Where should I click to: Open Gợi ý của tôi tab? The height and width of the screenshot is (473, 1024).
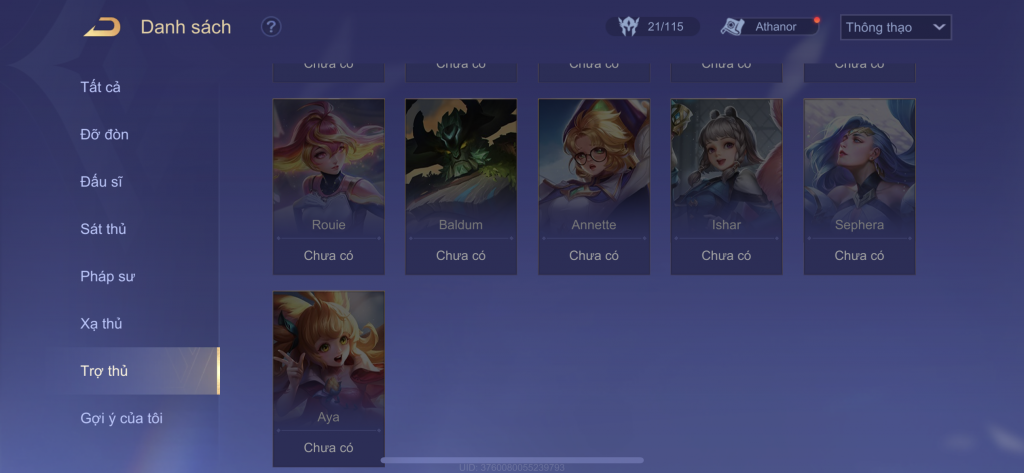coord(121,418)
